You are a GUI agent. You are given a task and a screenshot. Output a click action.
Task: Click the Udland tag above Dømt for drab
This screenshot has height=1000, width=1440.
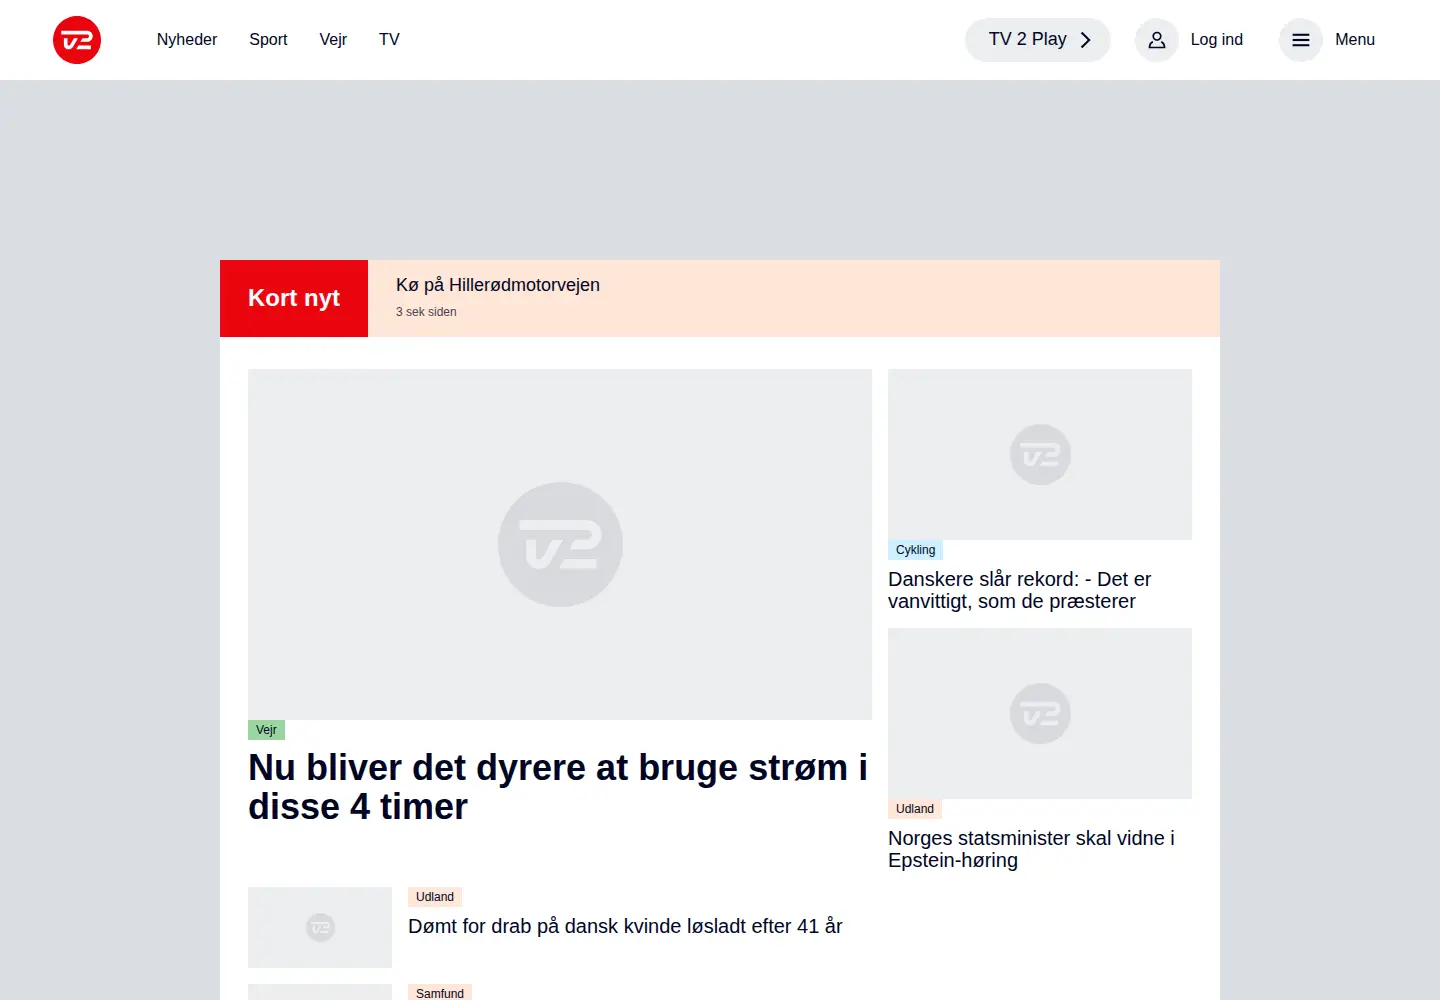pyautogui.click(x=435, y=897)
